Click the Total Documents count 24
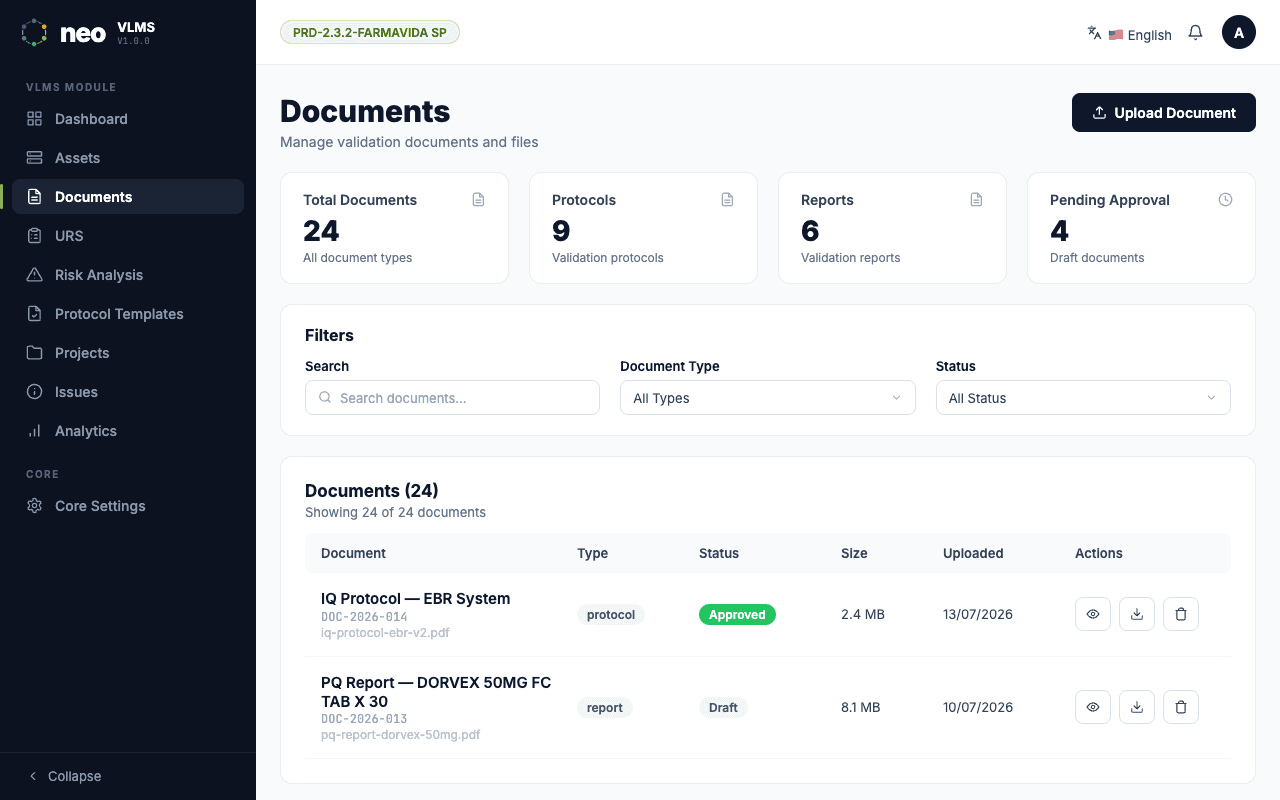This screenshot has height=800, width=1280. (322, 231)
